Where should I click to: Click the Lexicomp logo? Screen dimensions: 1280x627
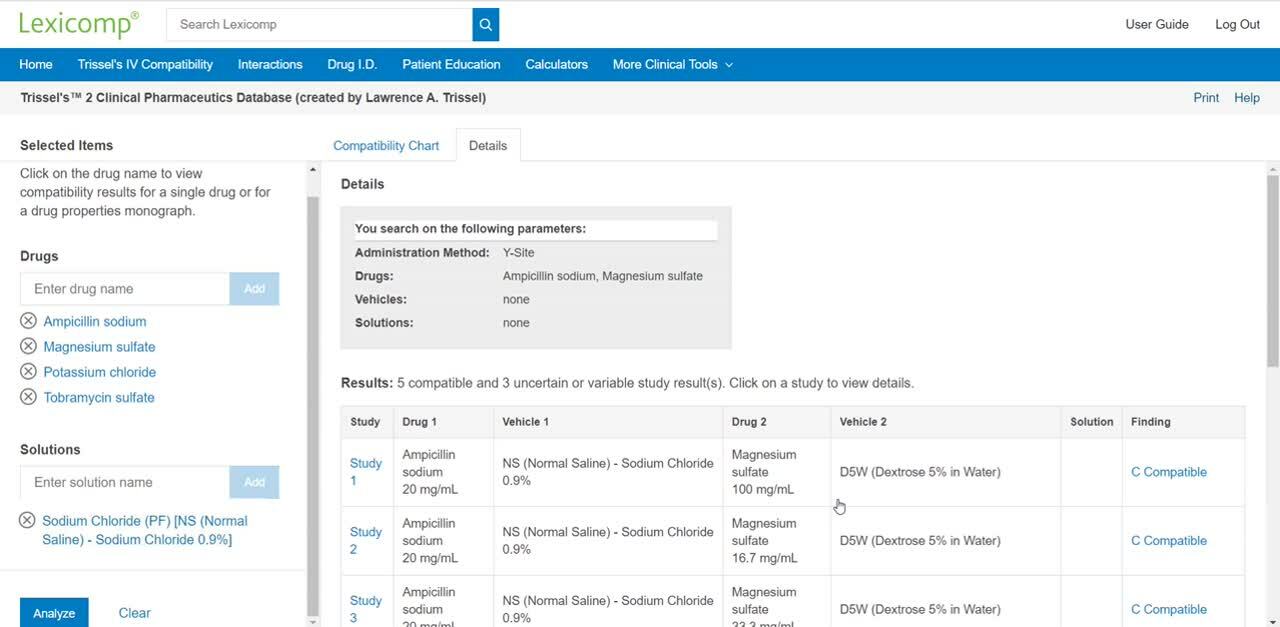click(x=79, y=24)
